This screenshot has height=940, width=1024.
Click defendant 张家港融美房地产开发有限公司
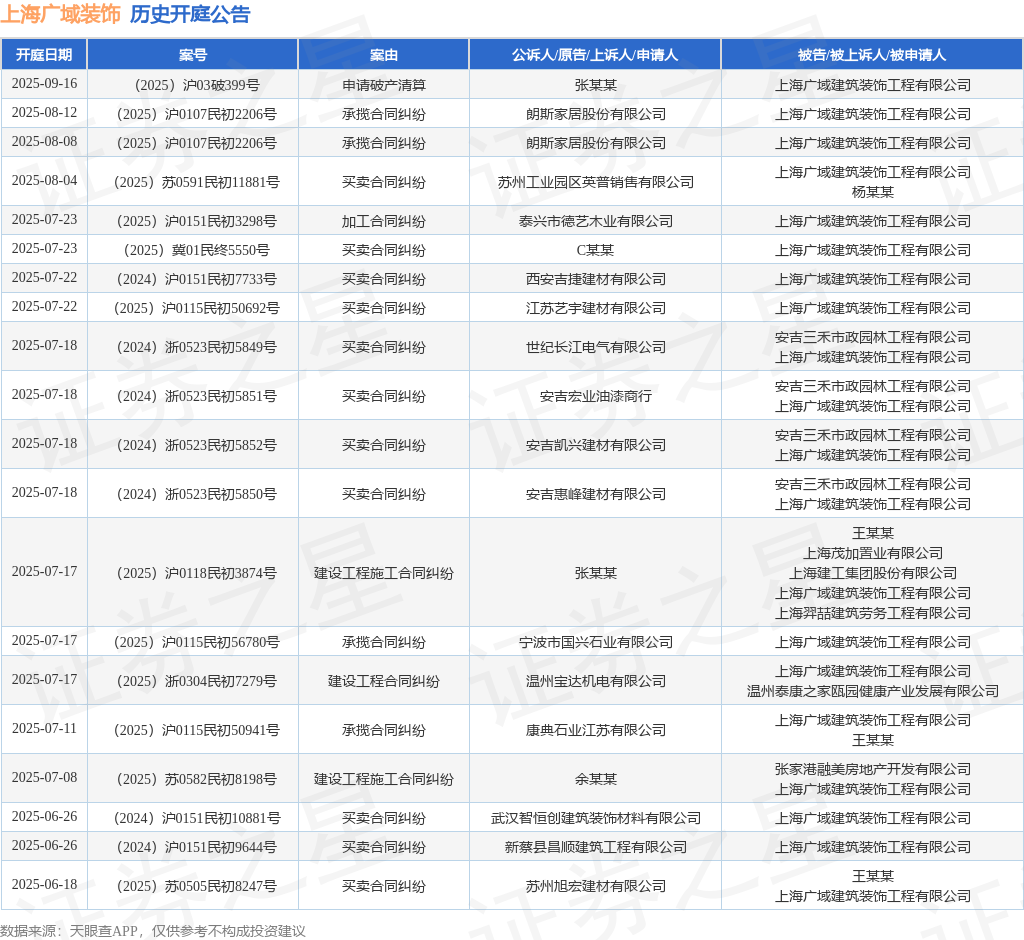pos(872,770)
